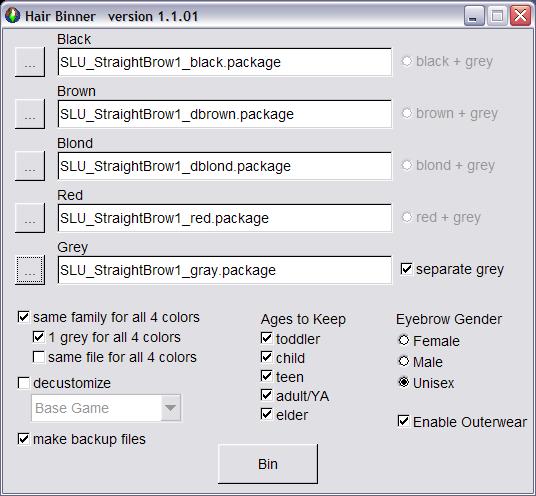Click the Black package filename field
This screenshot has height=496, width=536.
tap(225, 62)
